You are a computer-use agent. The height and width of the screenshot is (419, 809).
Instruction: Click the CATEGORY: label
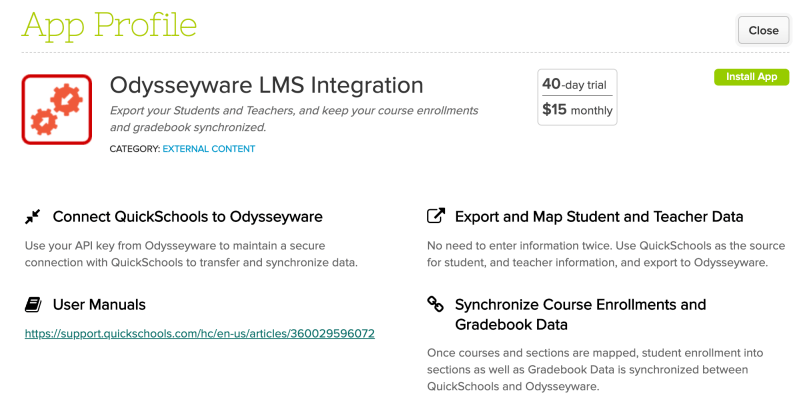pos(135,149)
